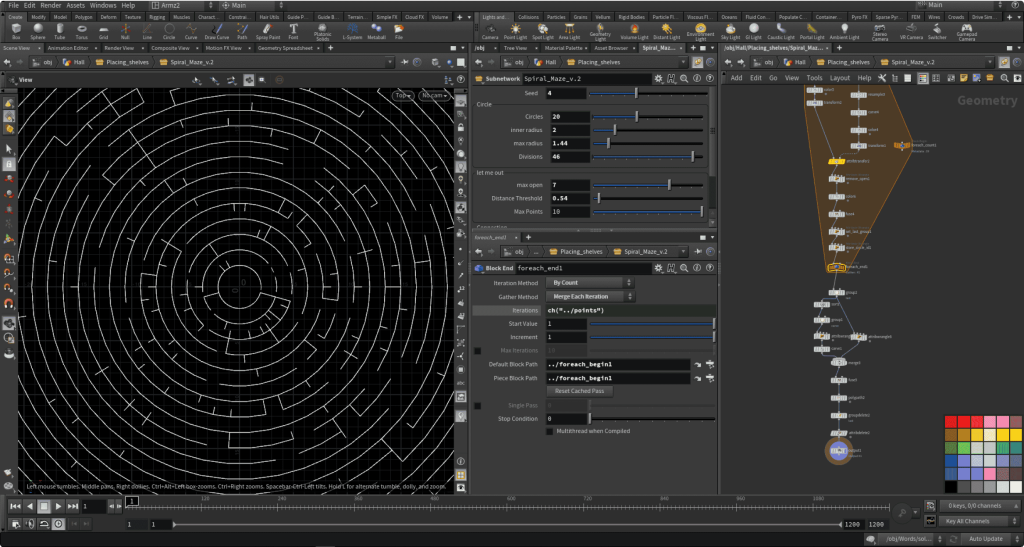The height and width of the screenshot is (547, 1024).
Task: Expand network editor path history dropdown
Action: pos(990,62)
